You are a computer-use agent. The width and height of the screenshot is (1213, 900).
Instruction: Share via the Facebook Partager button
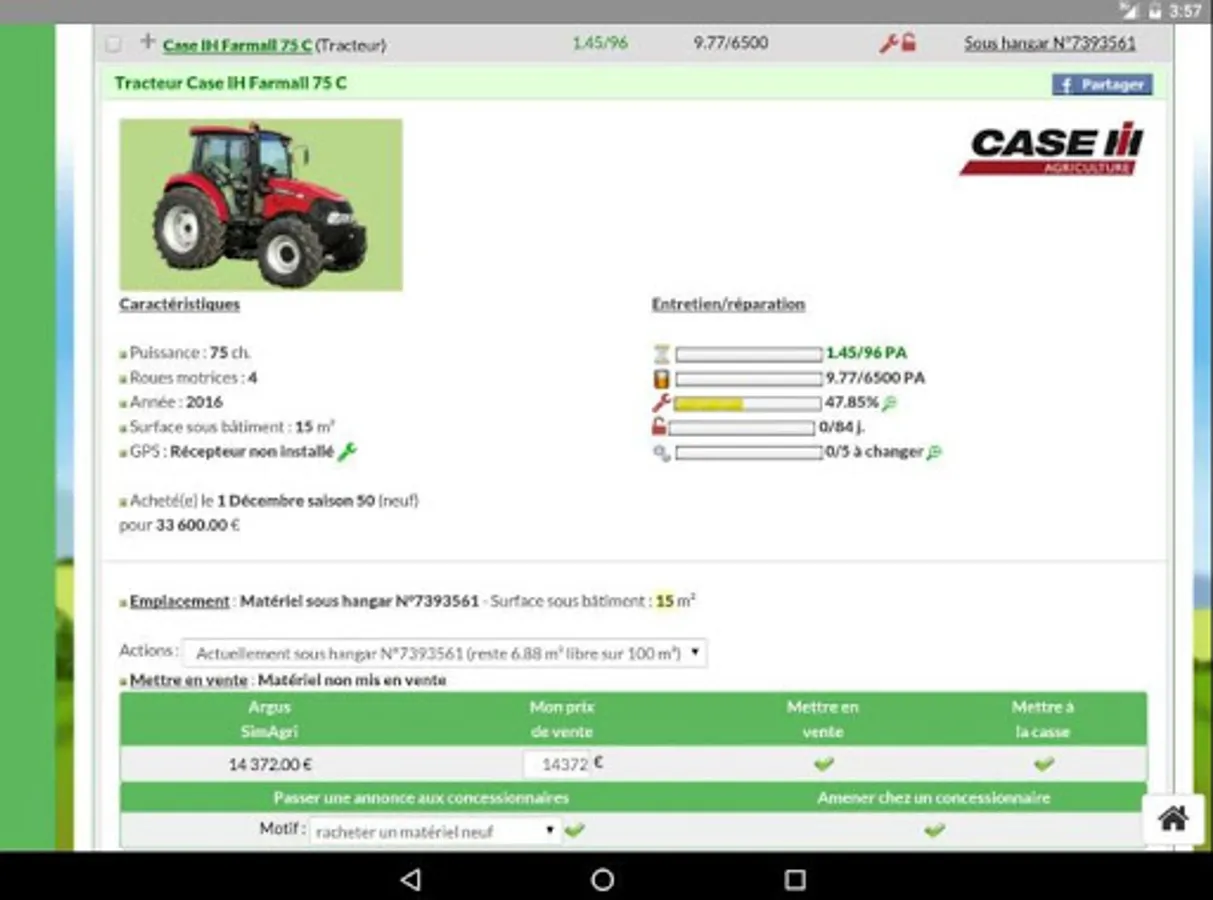coord(1102,84)
